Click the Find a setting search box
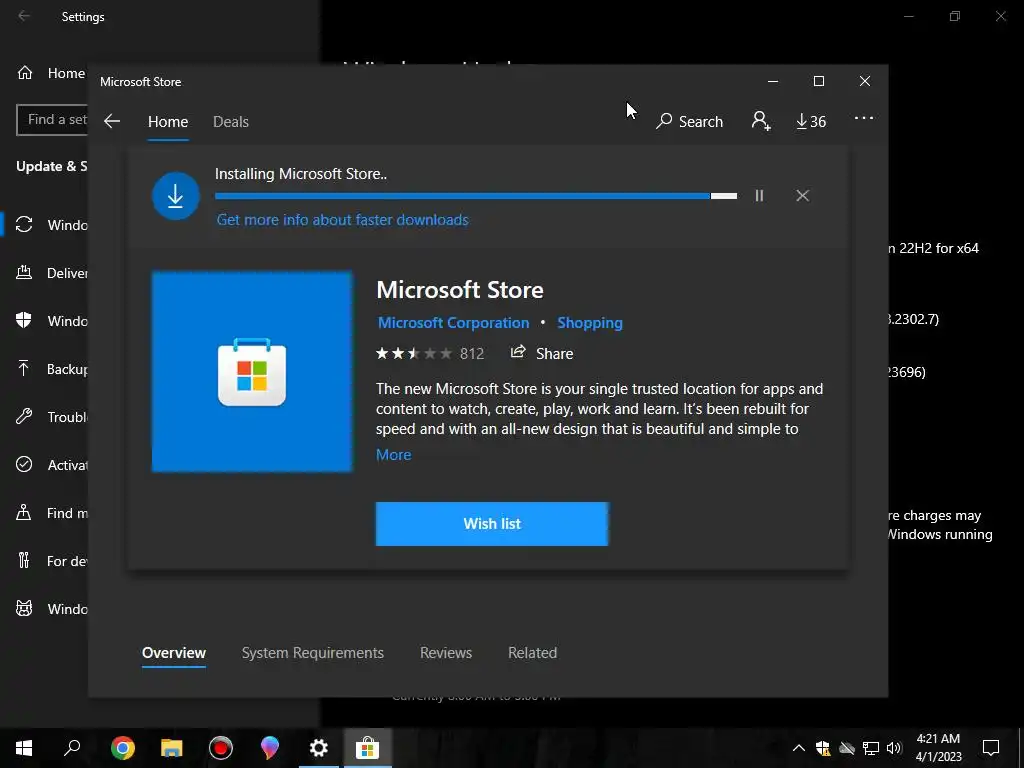 coord(52,120)
